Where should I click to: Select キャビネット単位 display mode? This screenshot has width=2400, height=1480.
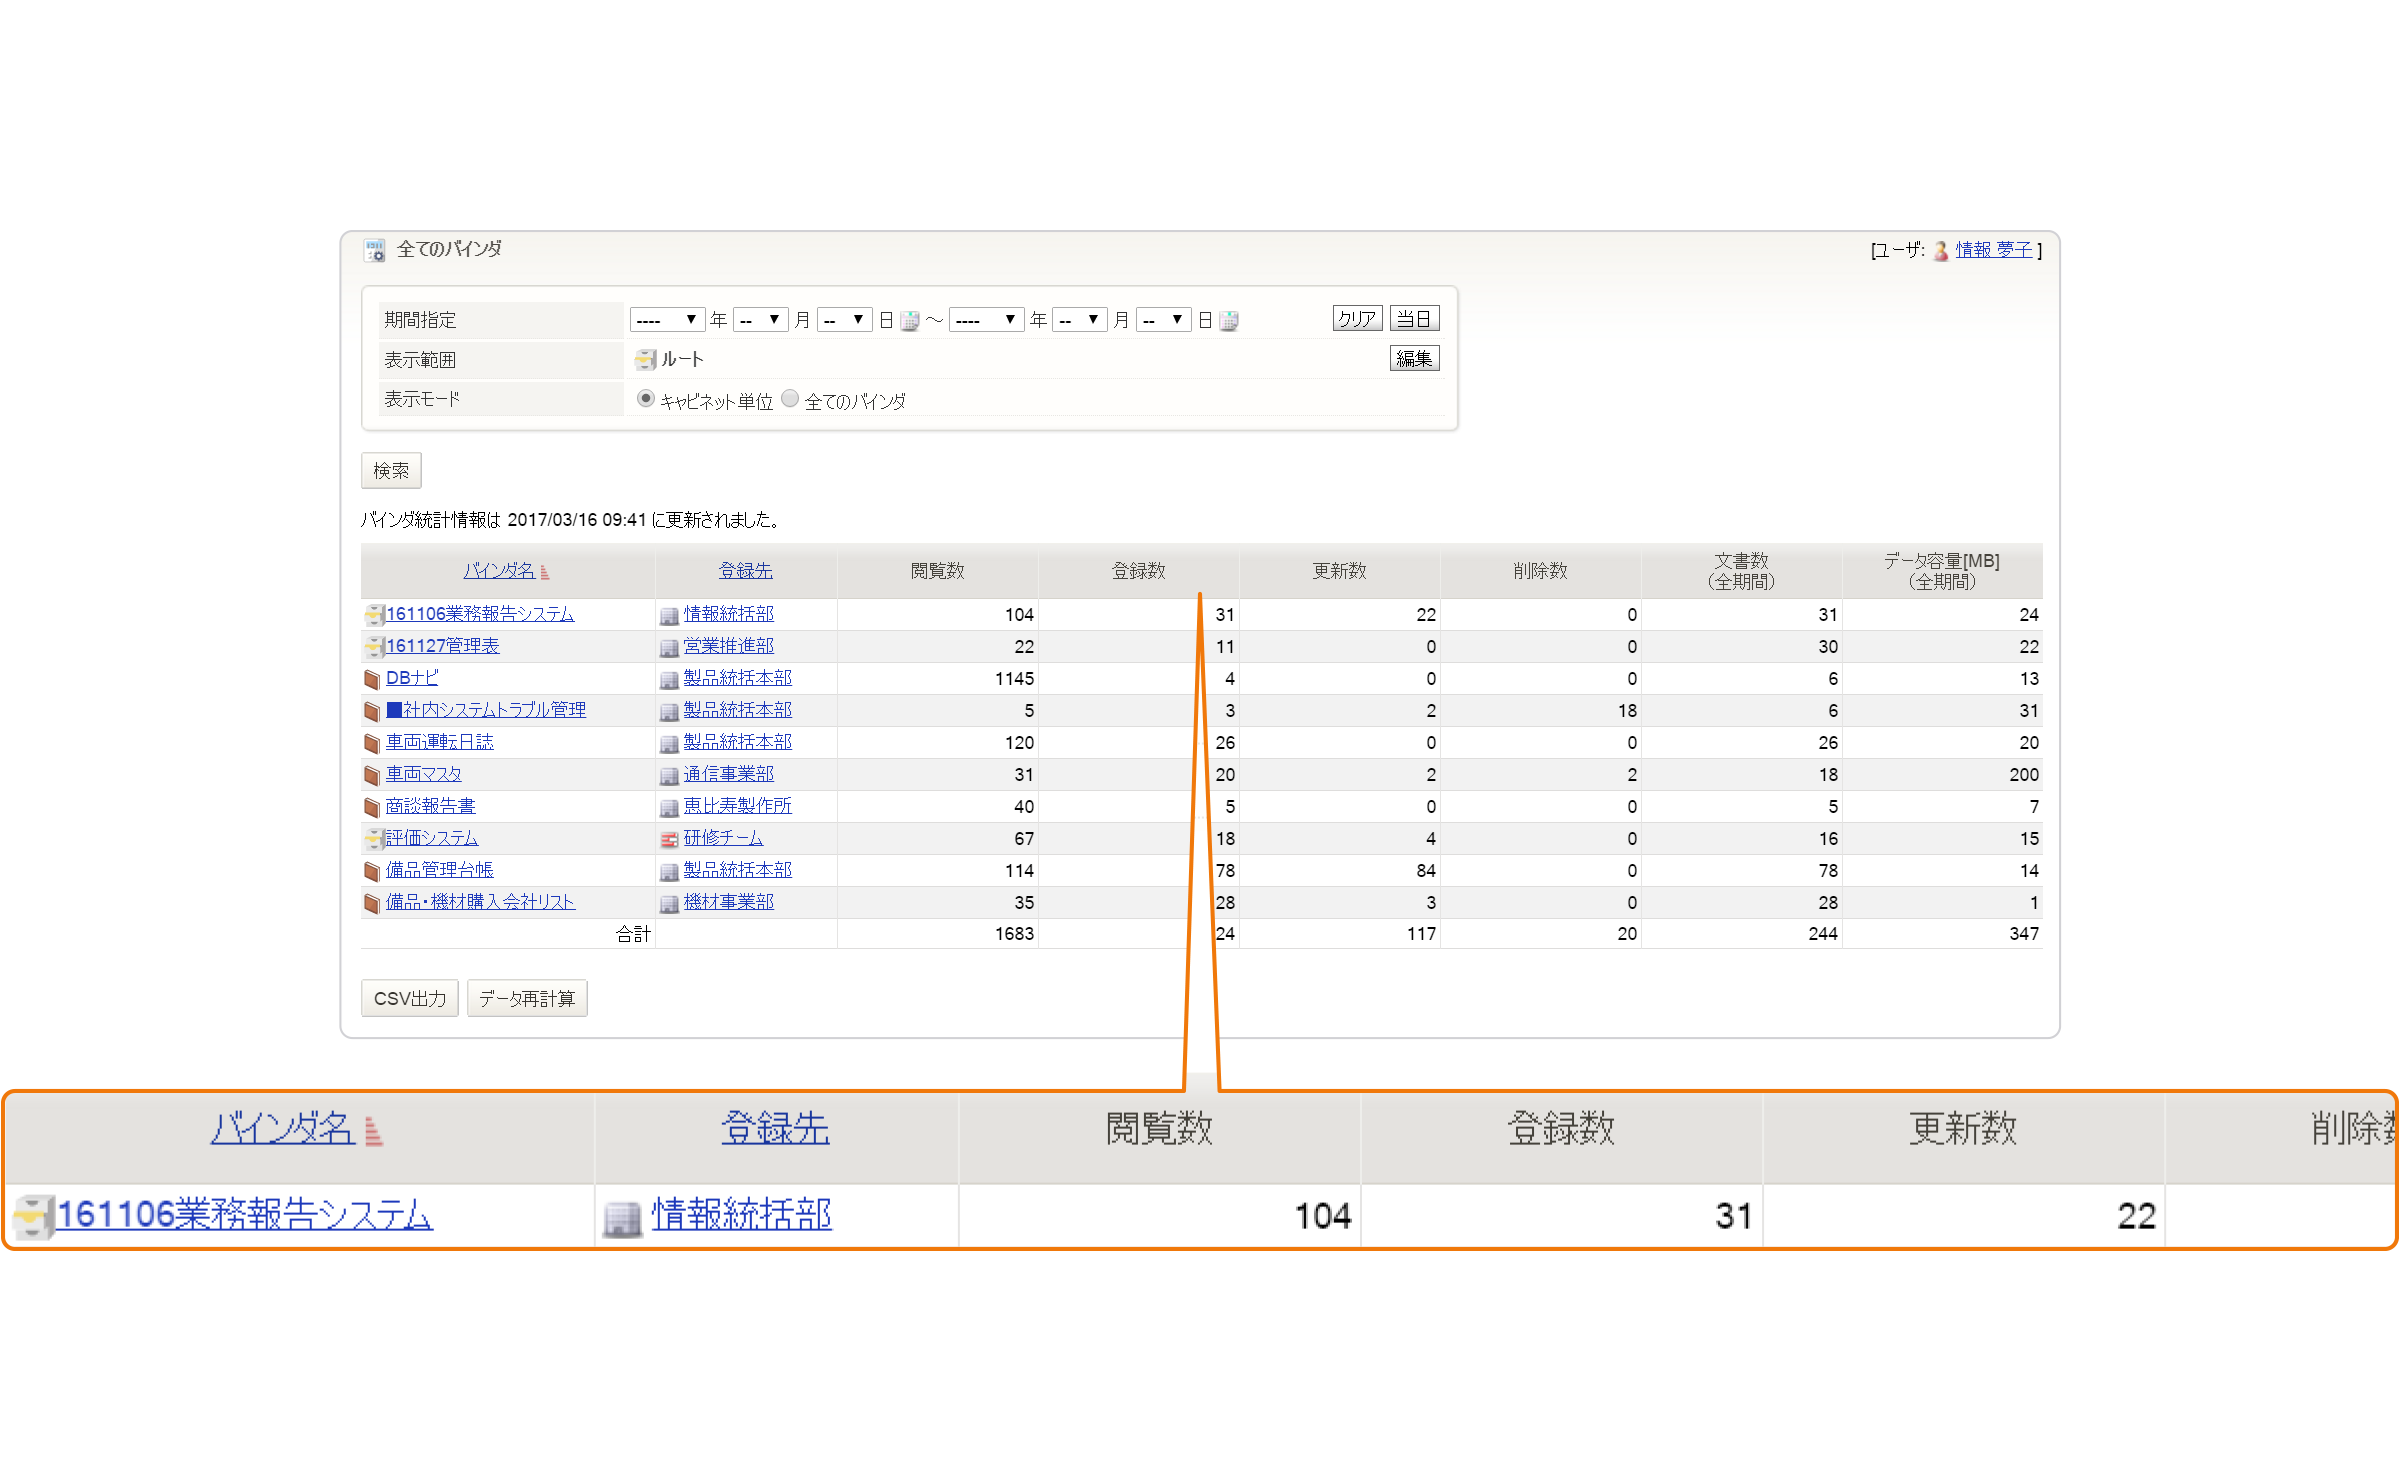point(646,399)
